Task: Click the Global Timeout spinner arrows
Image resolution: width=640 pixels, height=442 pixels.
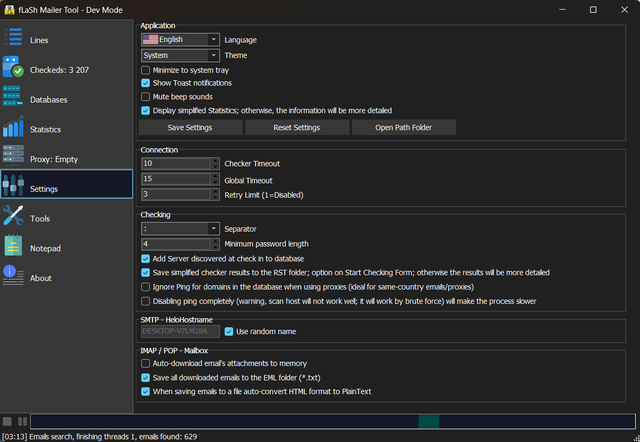Action: tap(215, 179)
